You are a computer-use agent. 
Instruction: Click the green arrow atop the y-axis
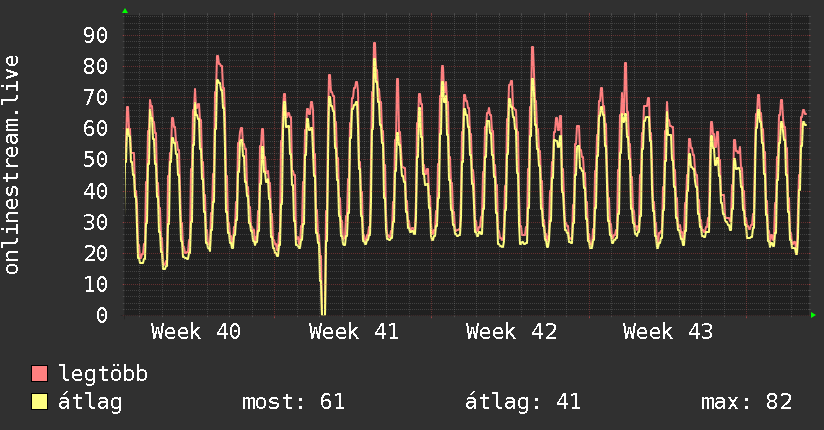click(x=125, y=11)
